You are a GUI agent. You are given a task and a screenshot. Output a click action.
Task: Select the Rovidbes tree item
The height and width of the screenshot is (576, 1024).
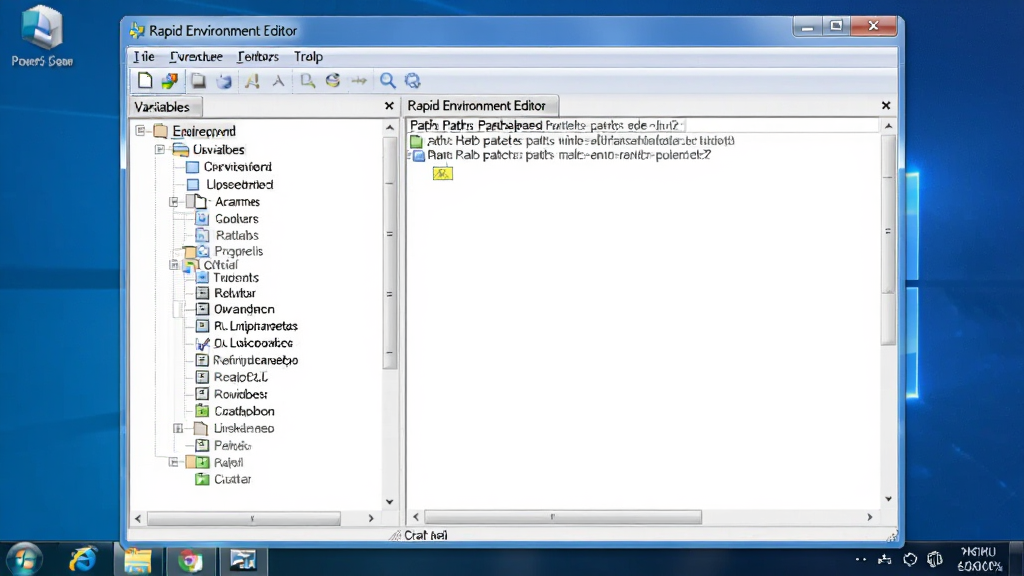[240, 394]
